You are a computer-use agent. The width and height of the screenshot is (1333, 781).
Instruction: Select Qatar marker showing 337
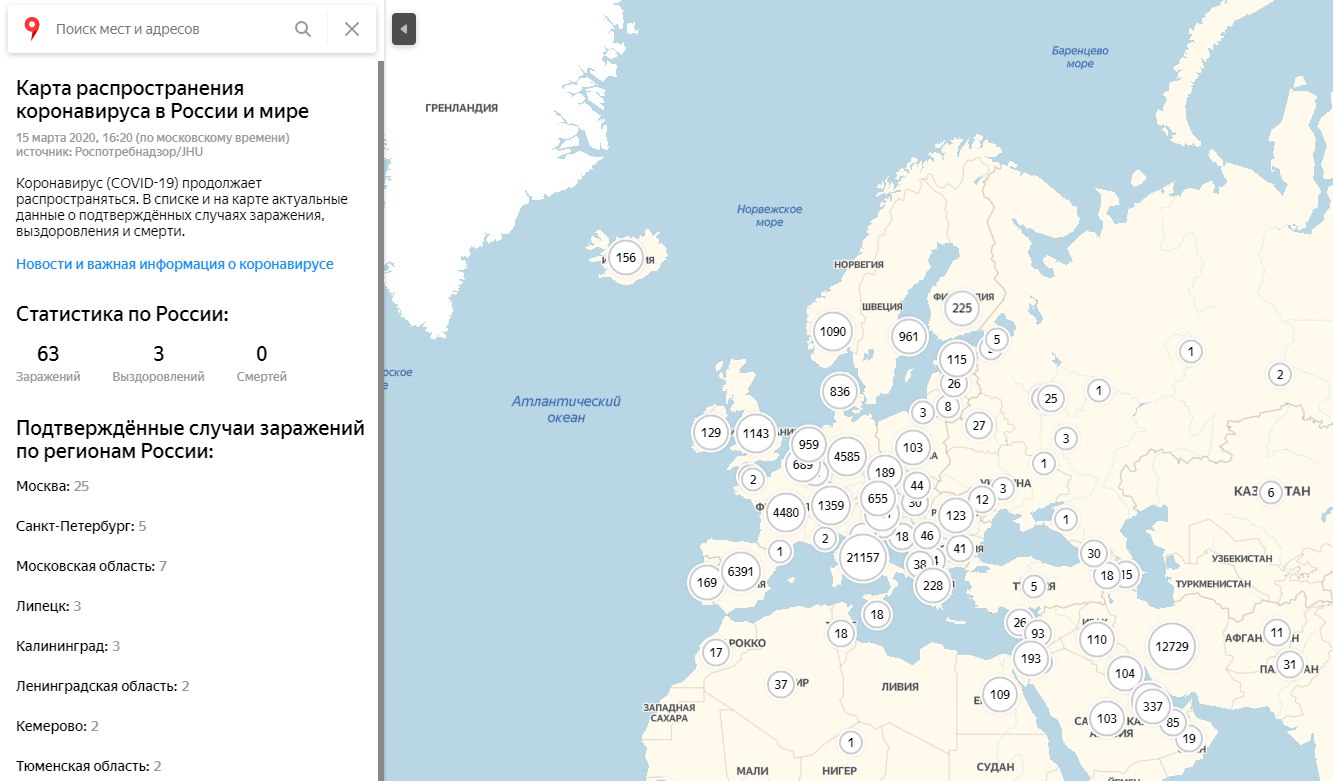(1153, 706)
